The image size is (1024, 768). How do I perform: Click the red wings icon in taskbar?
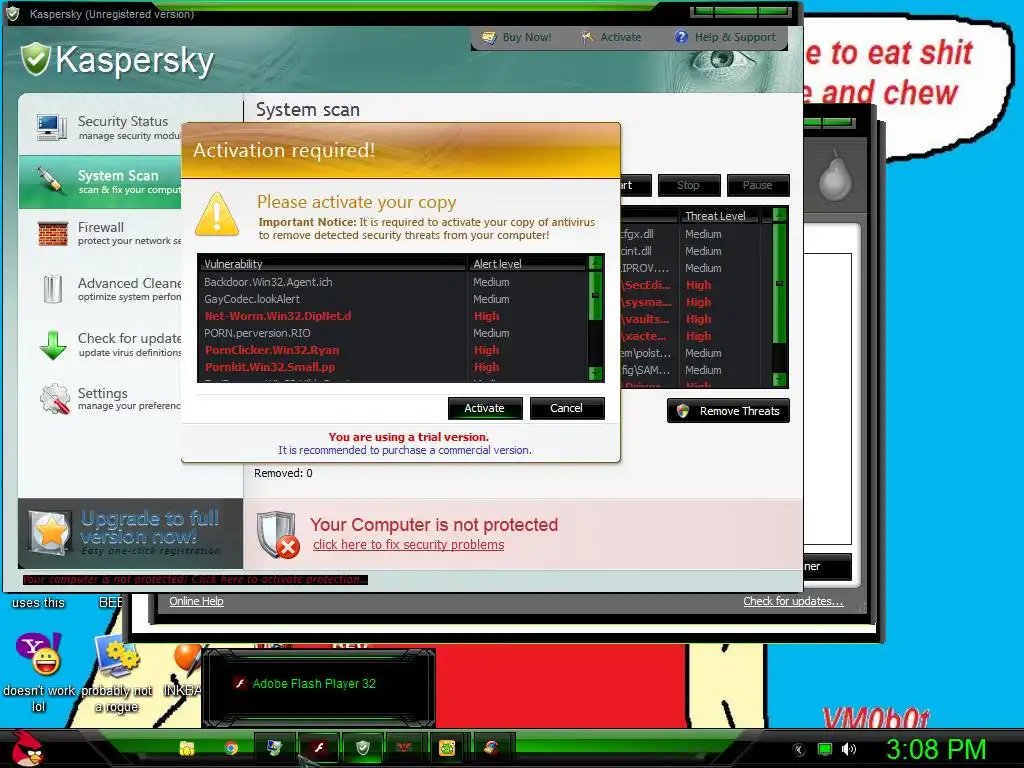pyautogui.click(x=405, y=748)
